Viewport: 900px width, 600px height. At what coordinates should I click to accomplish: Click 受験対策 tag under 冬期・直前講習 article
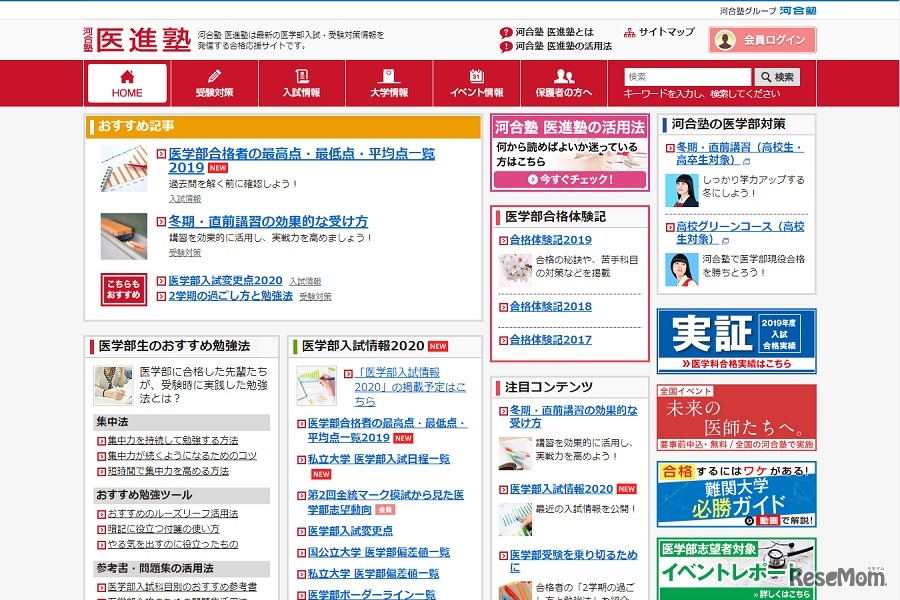point(185,253)
